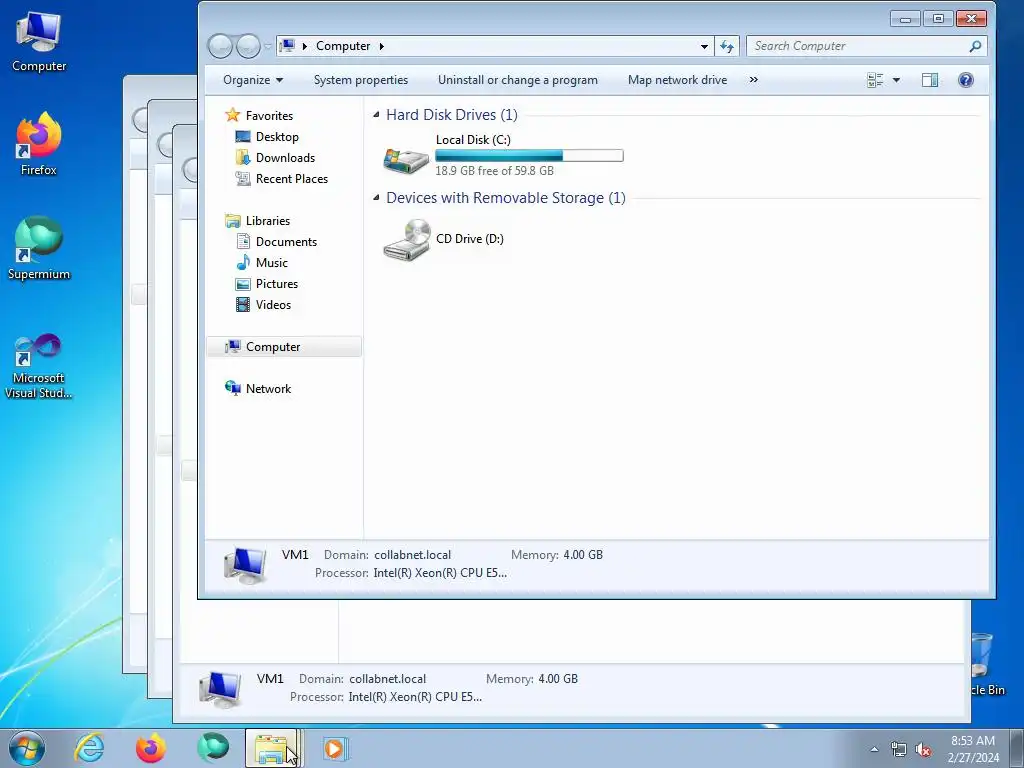This screenshot has height=768, width=1024.
Task: Click the muted volume tray icon
Action: click(x=923, y=750)
